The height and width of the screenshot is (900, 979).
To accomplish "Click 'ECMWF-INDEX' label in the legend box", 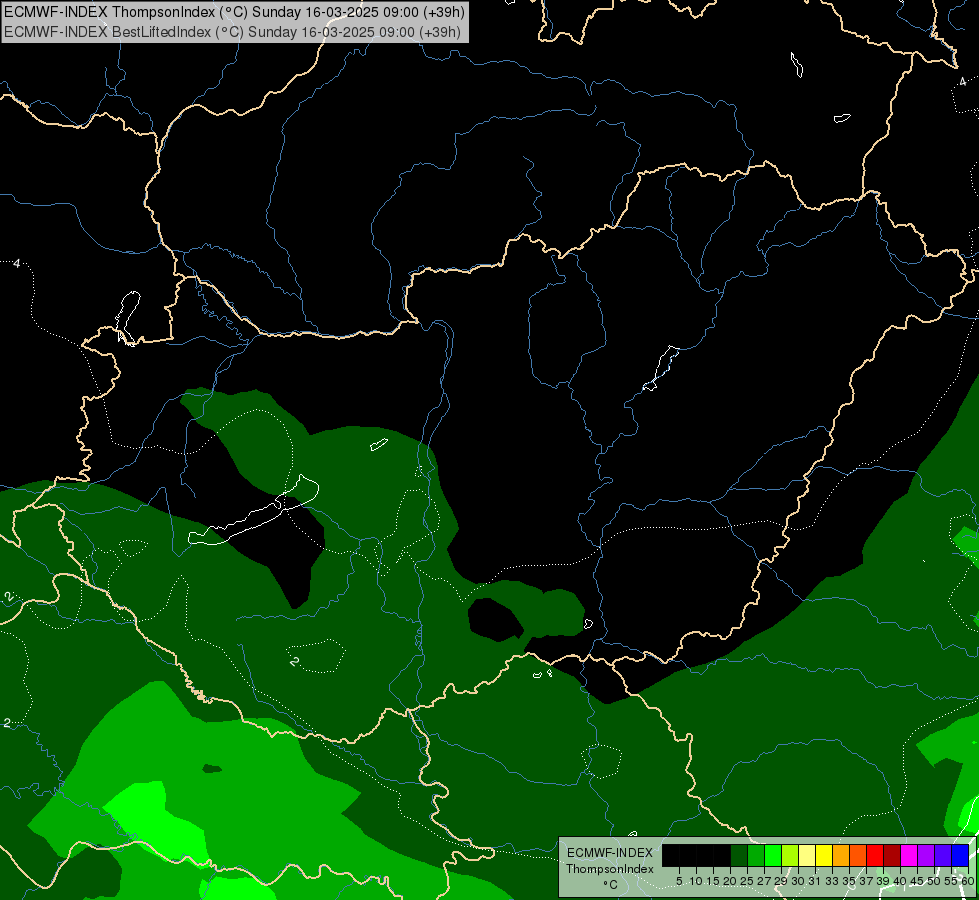I will click(609, 853).
